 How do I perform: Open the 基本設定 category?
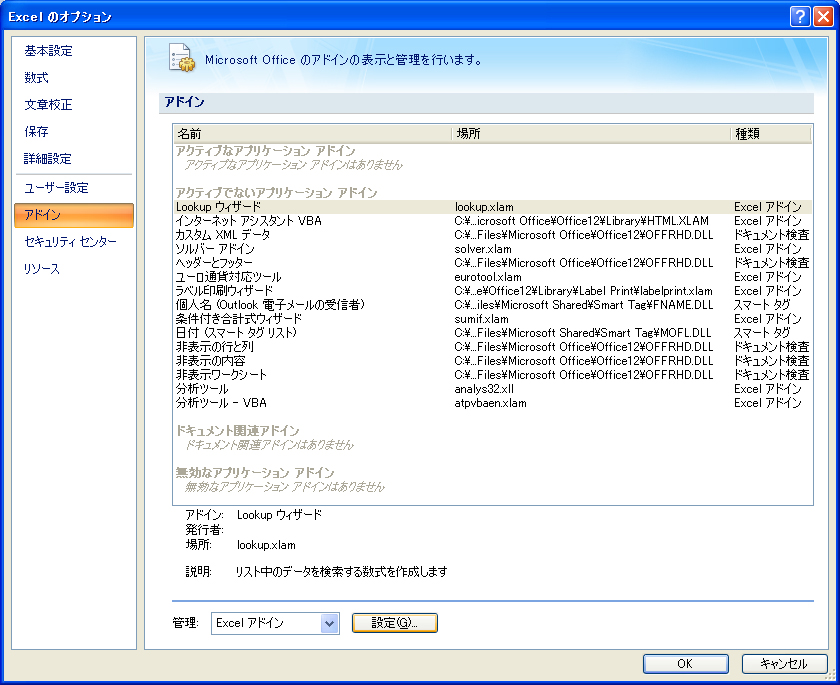49,51
